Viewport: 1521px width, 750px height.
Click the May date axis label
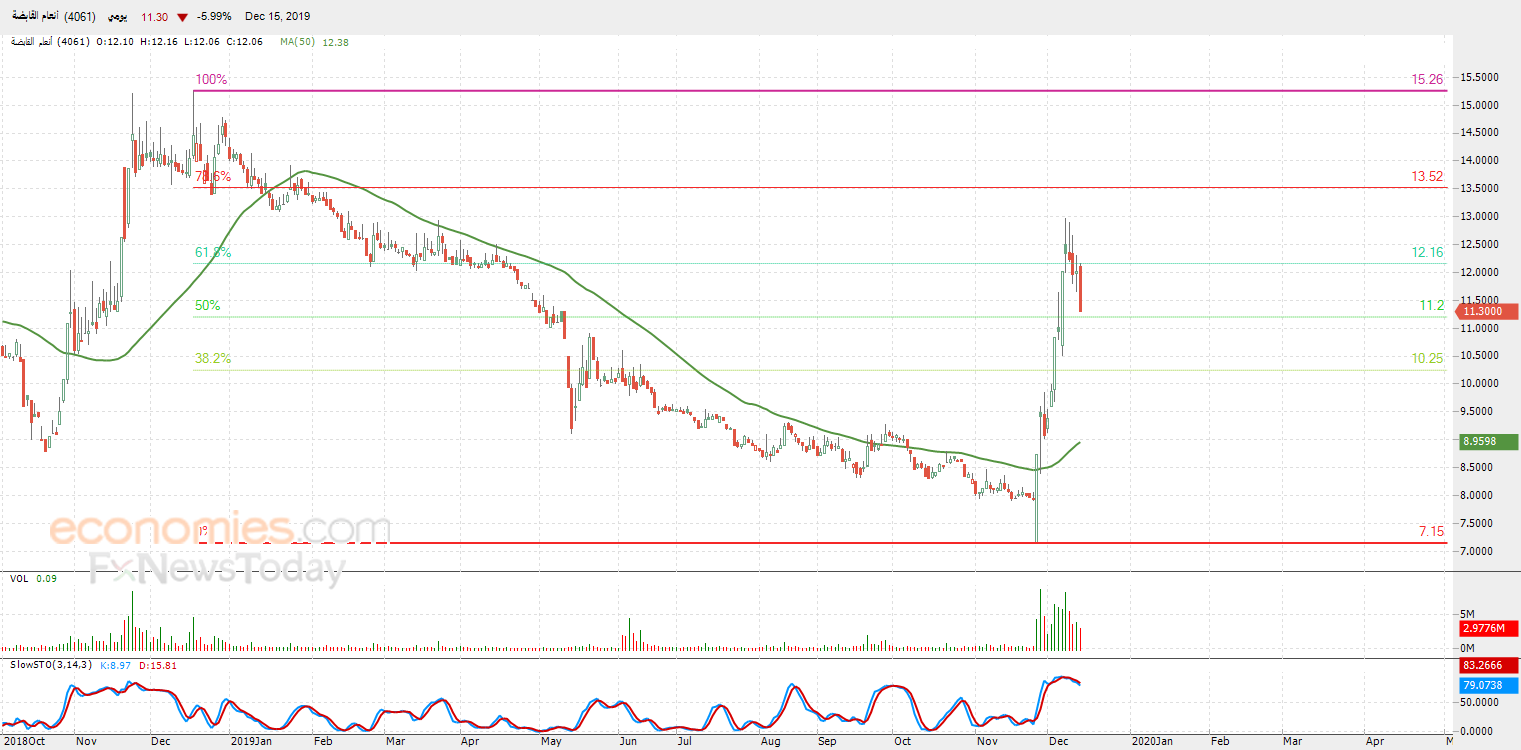click(552, 742)
